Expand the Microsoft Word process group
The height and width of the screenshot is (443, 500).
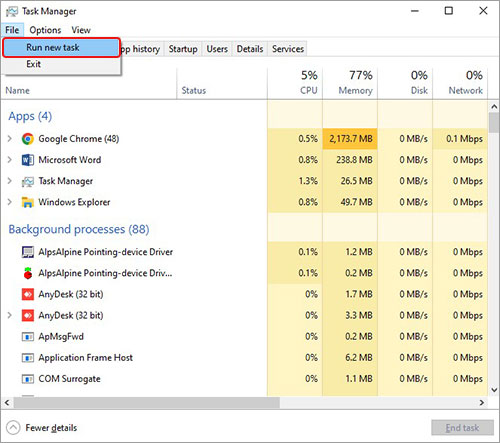[x=10, y=160]
